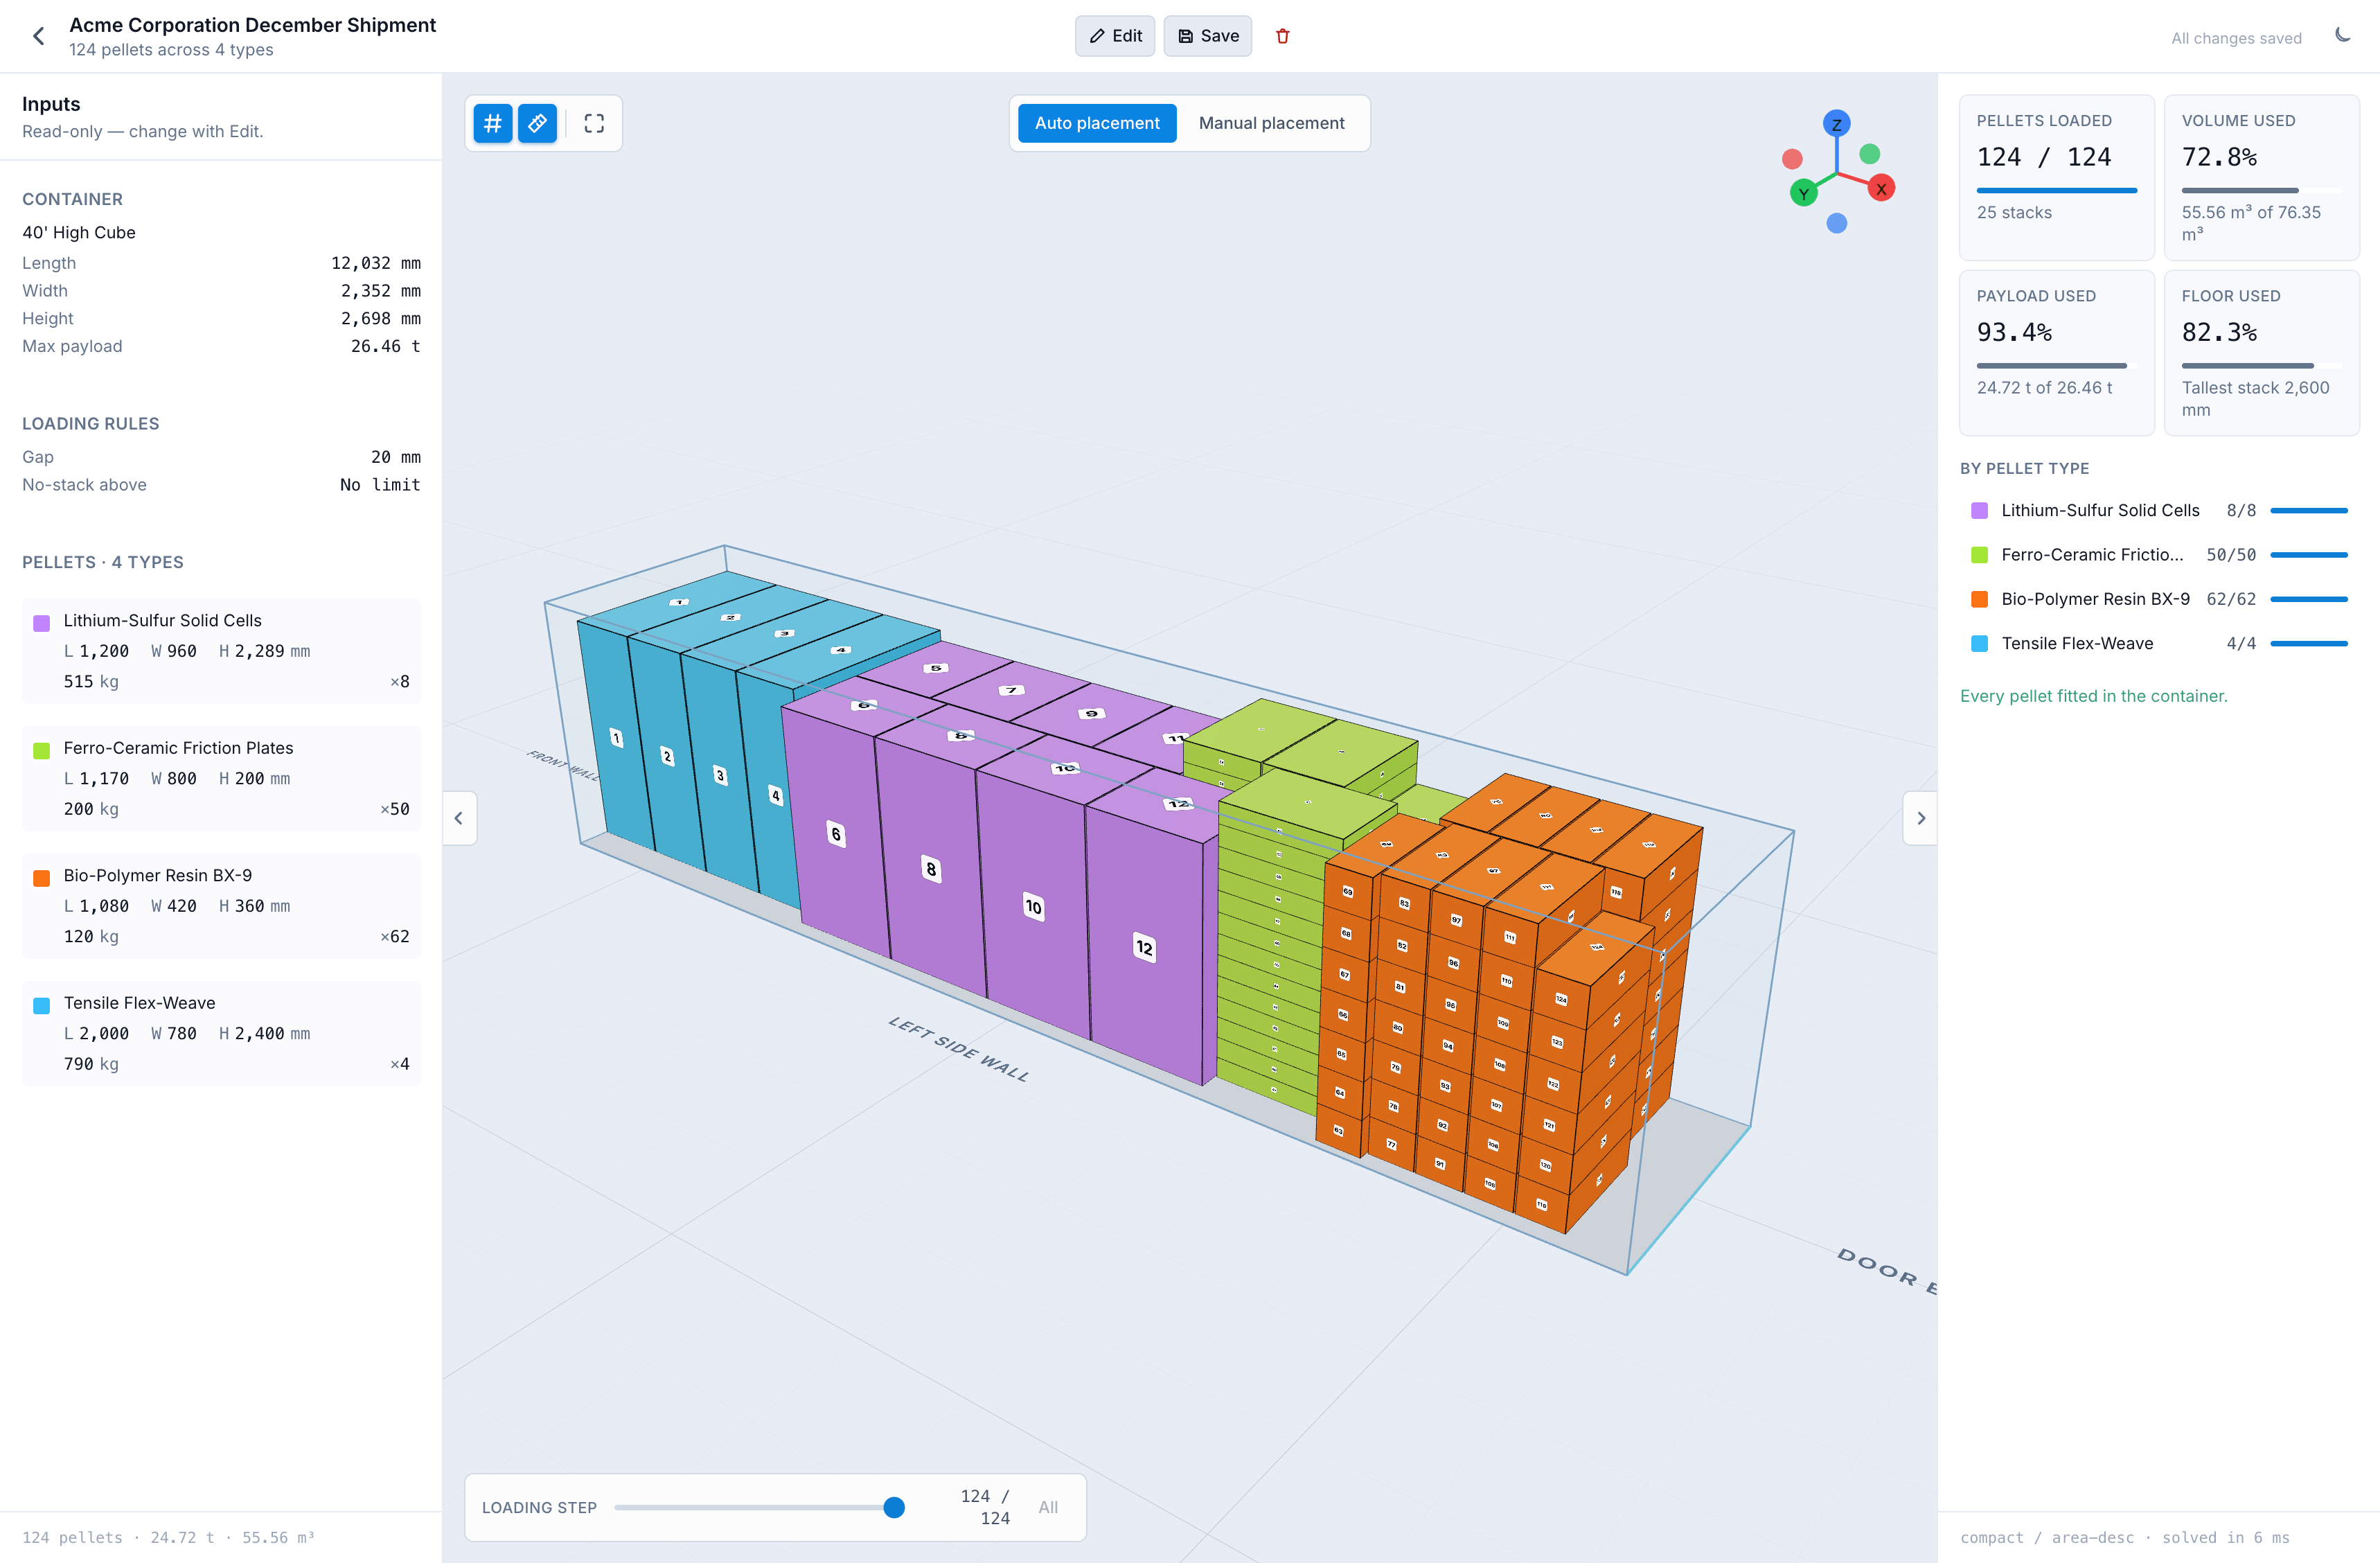Go back with the left arrow icon
The width and height of the screenshot is (2380, 1563).
click(39, 36)
